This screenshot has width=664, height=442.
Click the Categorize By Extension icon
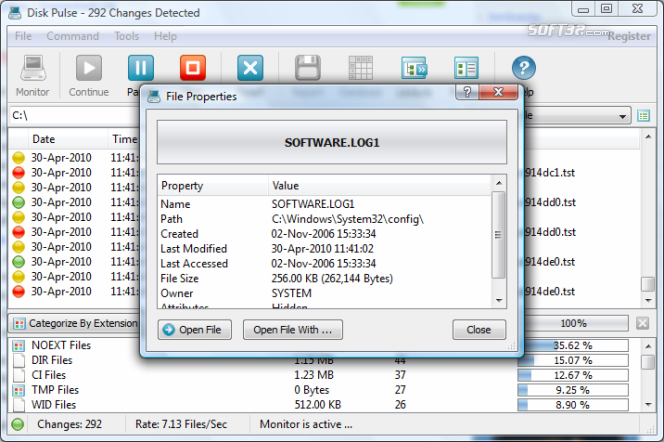click(19, 324)
